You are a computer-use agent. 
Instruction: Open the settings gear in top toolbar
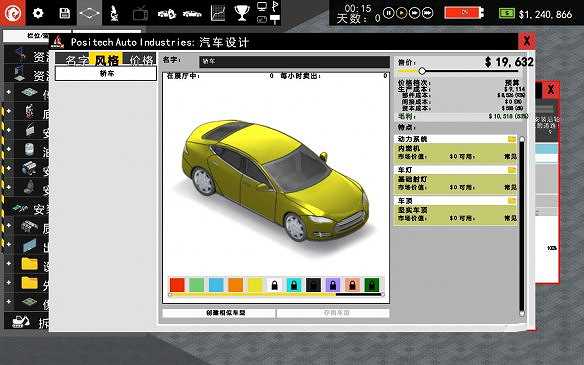pos(38,13)
